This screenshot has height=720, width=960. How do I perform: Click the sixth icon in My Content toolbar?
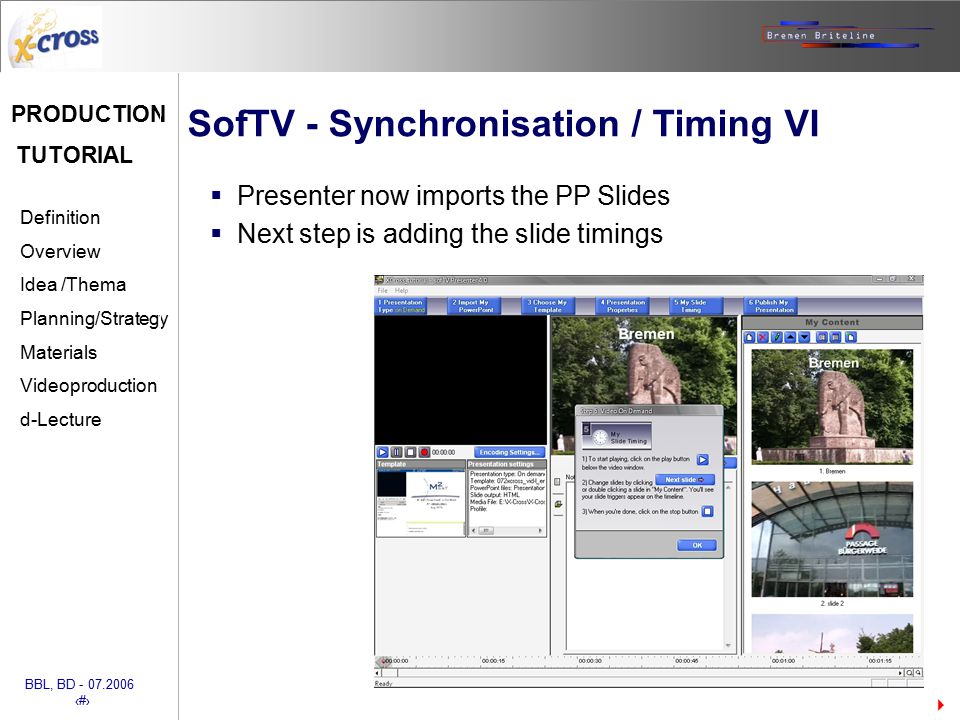[822, 337]
